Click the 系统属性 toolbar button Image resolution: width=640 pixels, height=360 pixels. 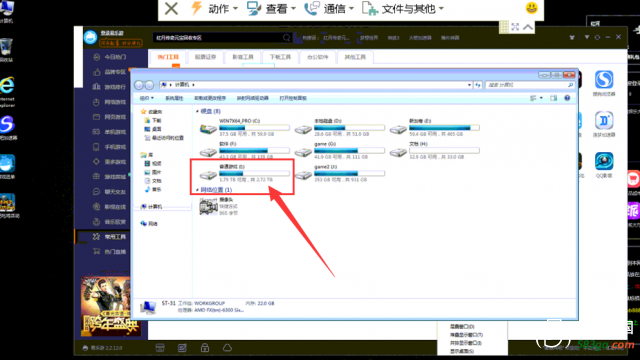174,98
